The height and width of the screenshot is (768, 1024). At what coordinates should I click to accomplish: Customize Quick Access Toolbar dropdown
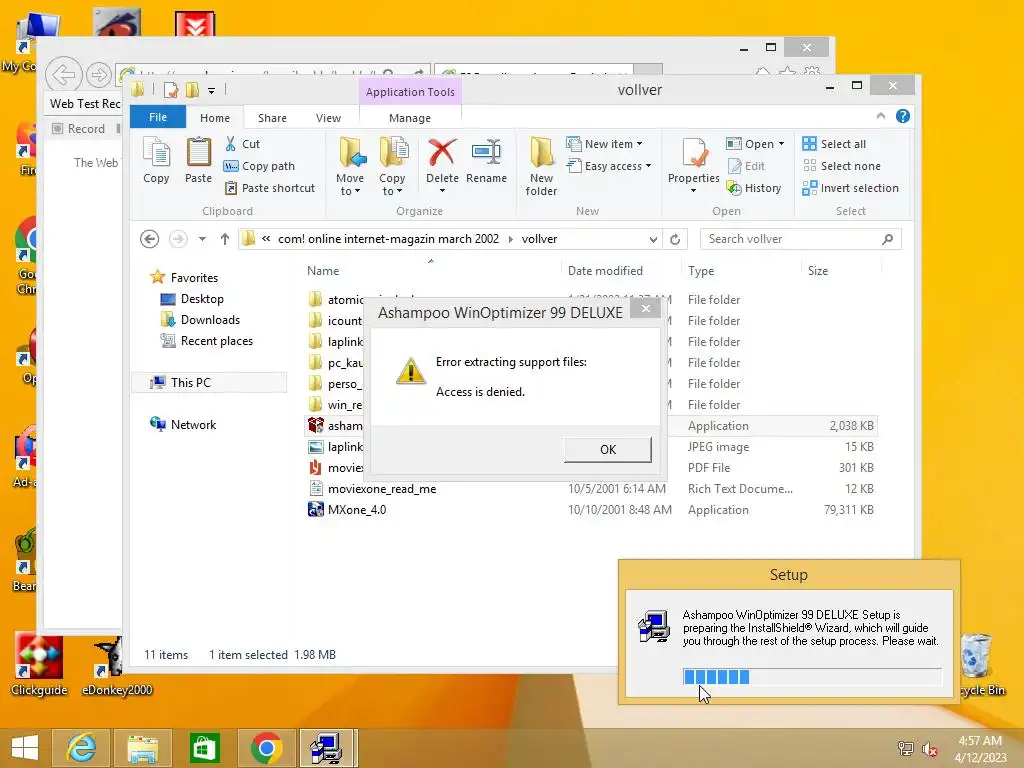[x=212, y=91]
